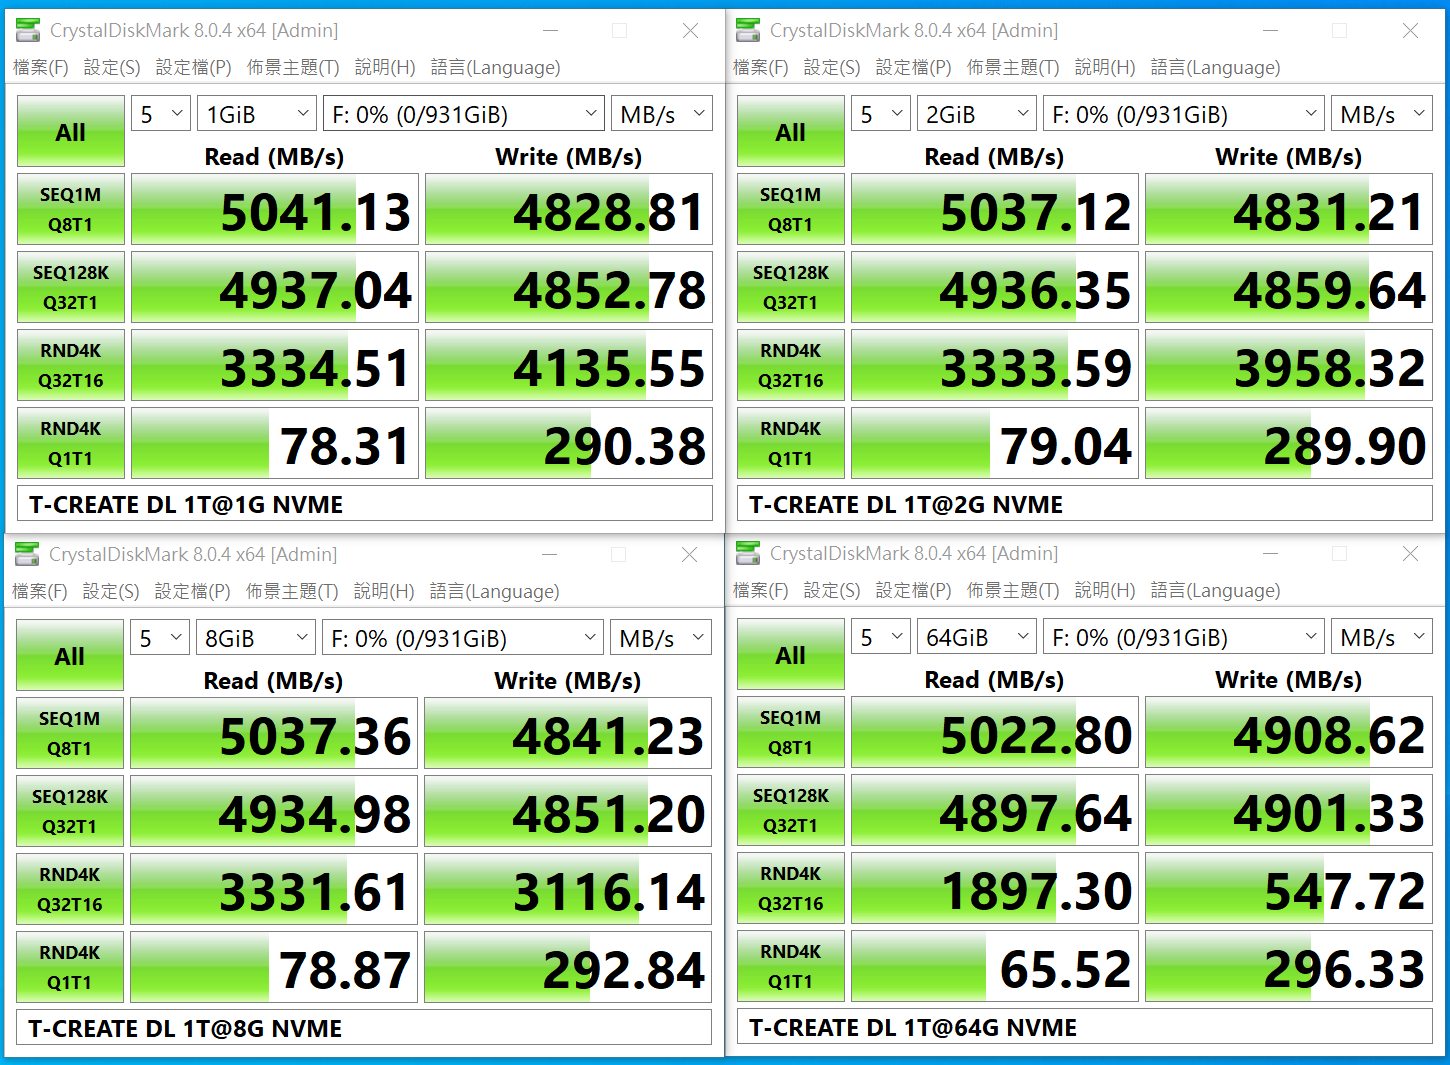Start SEQ1M Q8T1 test in 64GiB window
The height and width of the screenshot is (1065, 1450).
point(791,732)
